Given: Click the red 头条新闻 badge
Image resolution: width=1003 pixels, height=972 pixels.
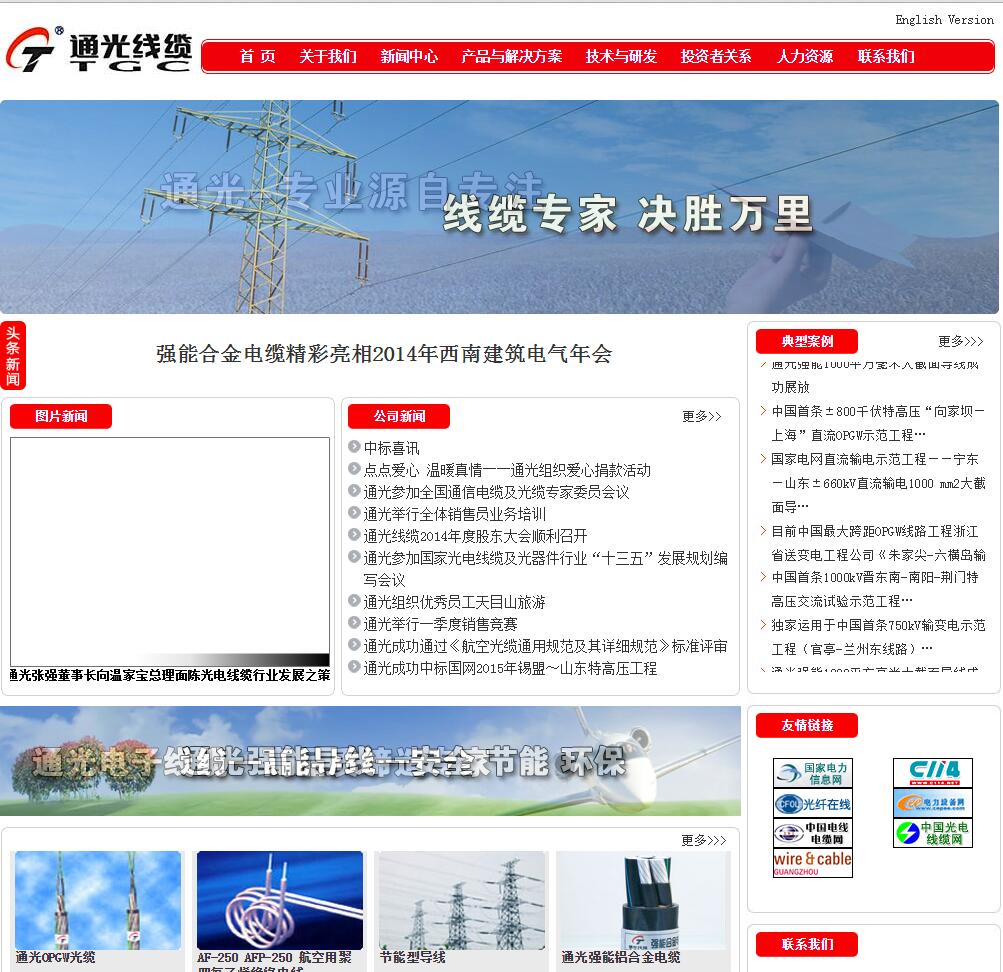Looking at the screenshot, I should [13, 356].
